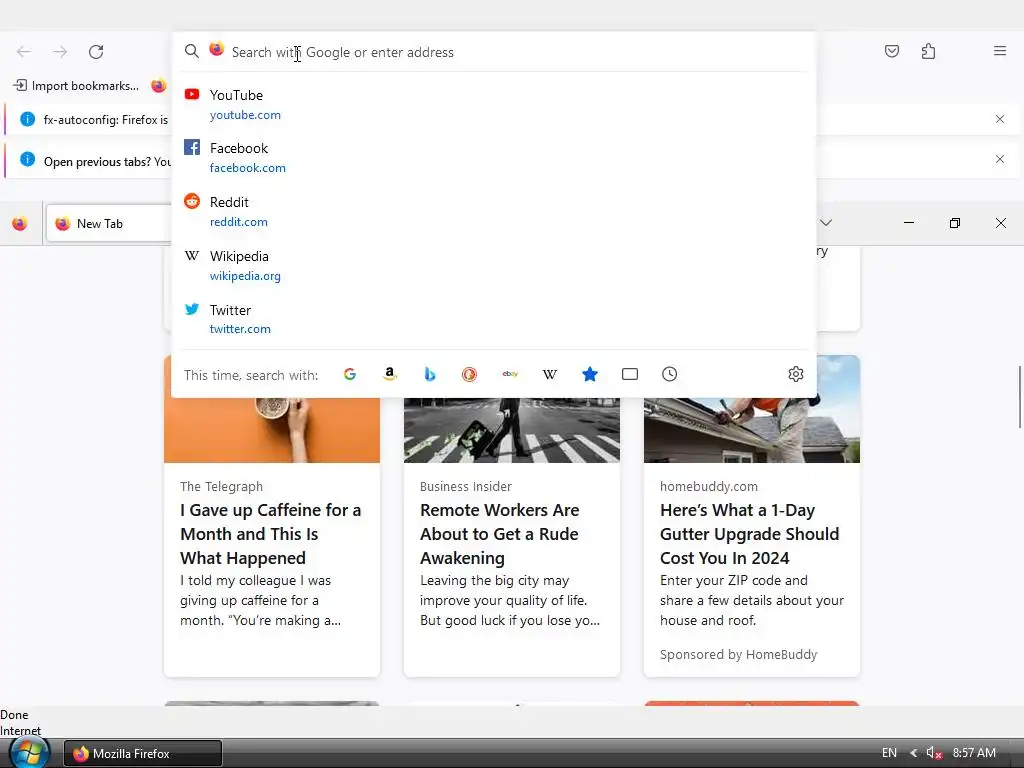
Task: Search bookmarks using the star icon
Action: point(590,374)
